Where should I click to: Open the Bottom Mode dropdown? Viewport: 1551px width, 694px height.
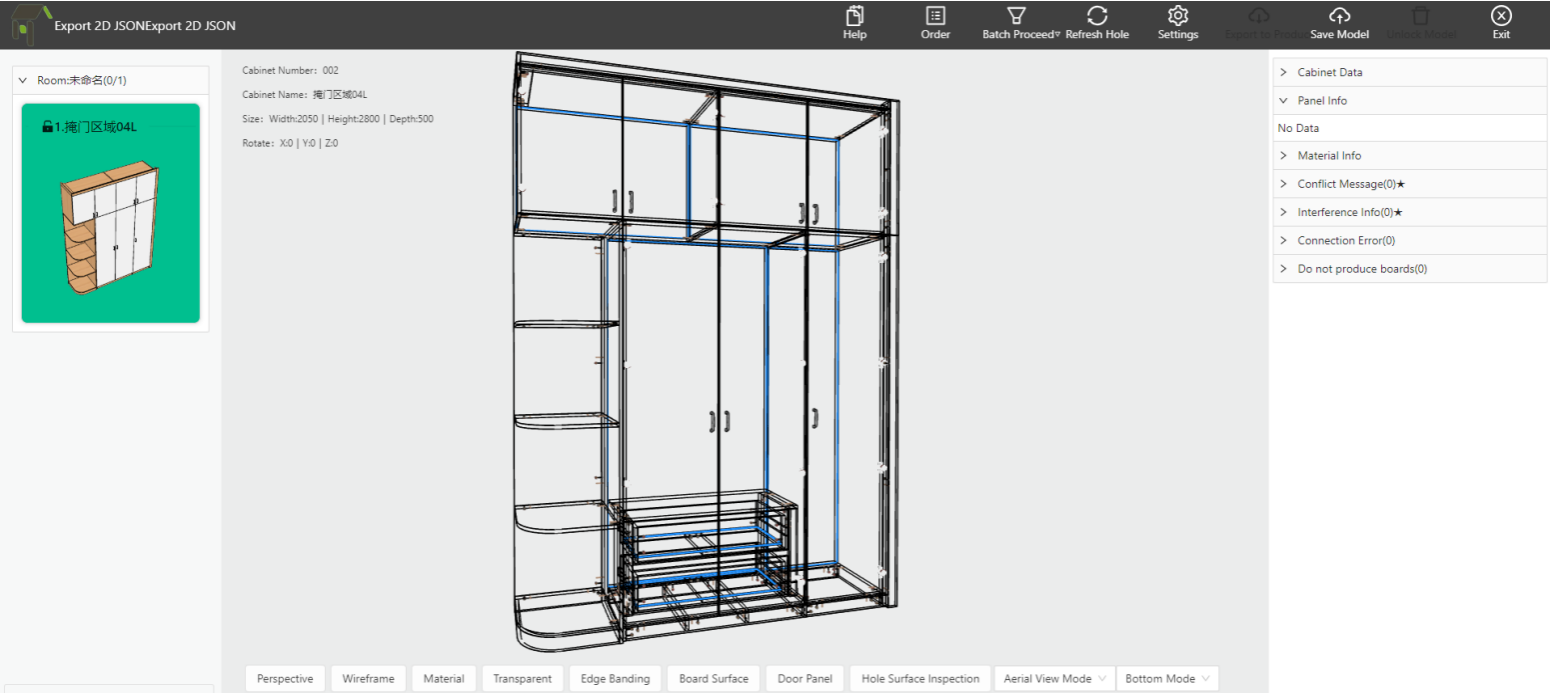(1167, 678)
